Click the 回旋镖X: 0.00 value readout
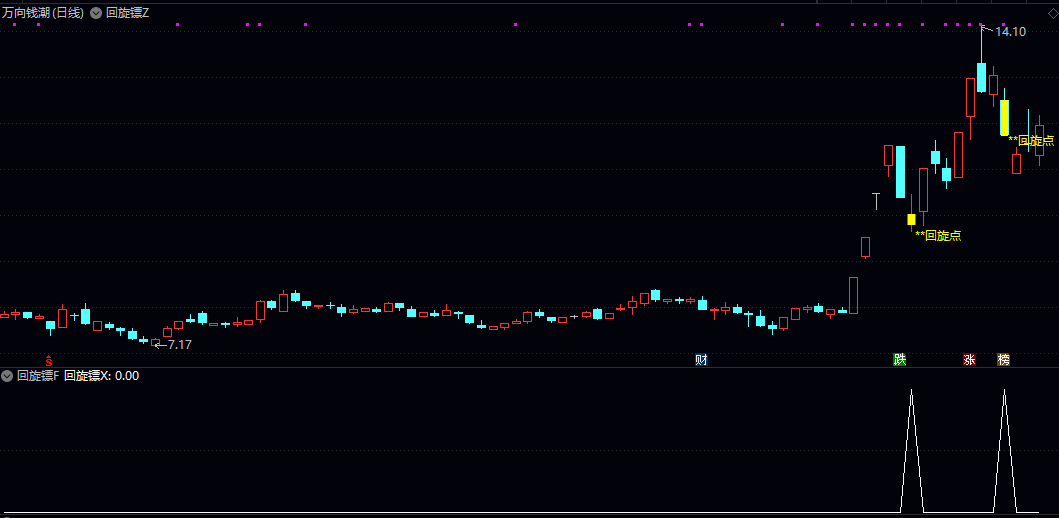 101,375
